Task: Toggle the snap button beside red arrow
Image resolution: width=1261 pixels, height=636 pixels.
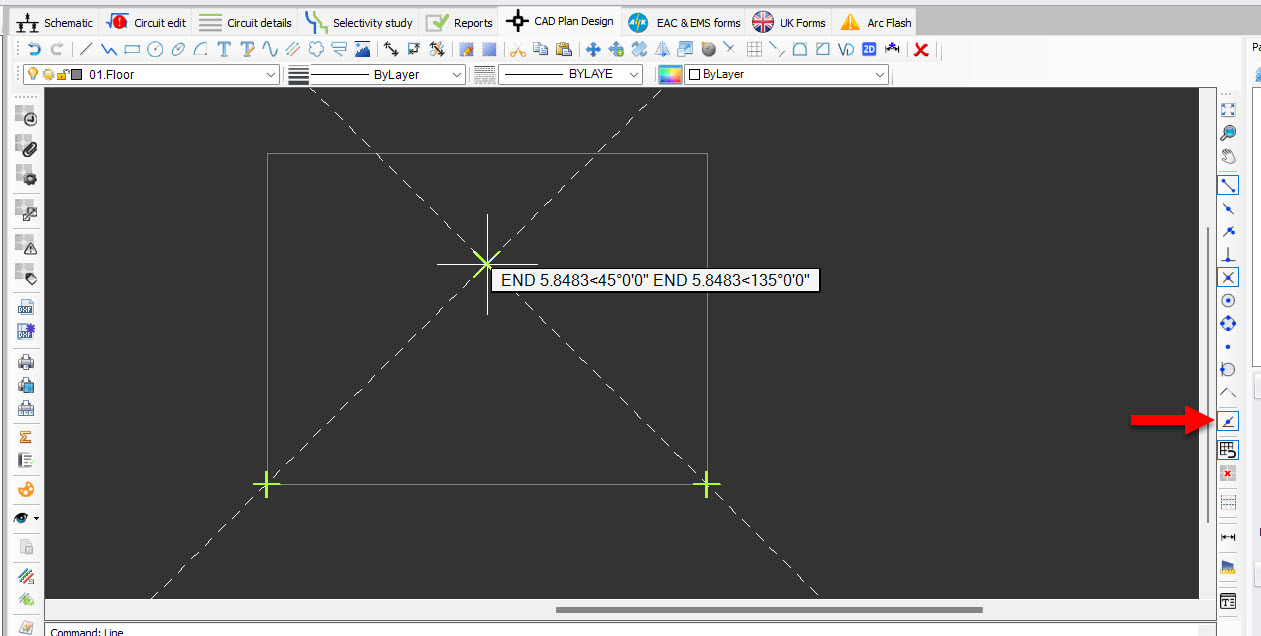Action: tap(1229, 422)
